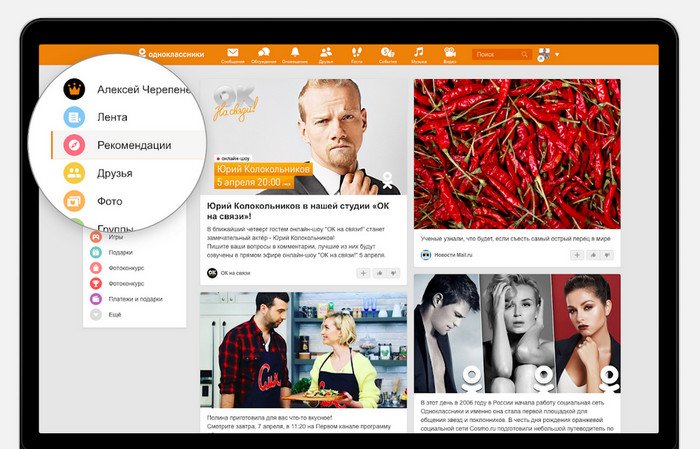Open red chili peppers image

pyautogui.click(x=517, y=154)
